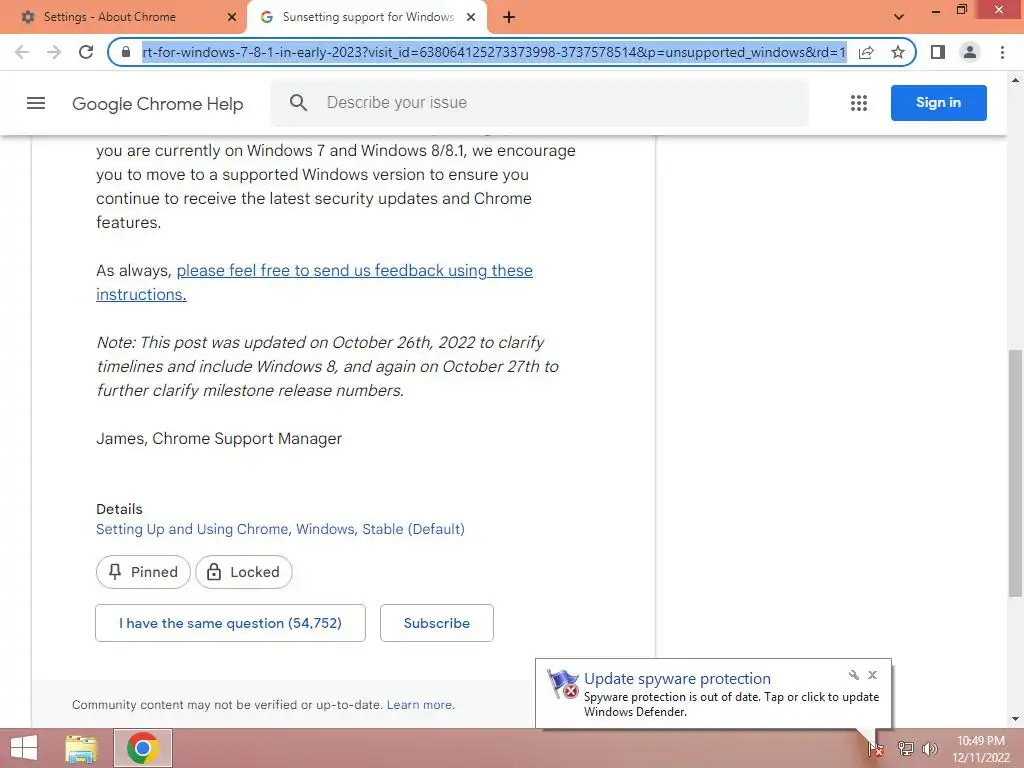
Task: Click the search magnifier icon
Action: [298, 103]
